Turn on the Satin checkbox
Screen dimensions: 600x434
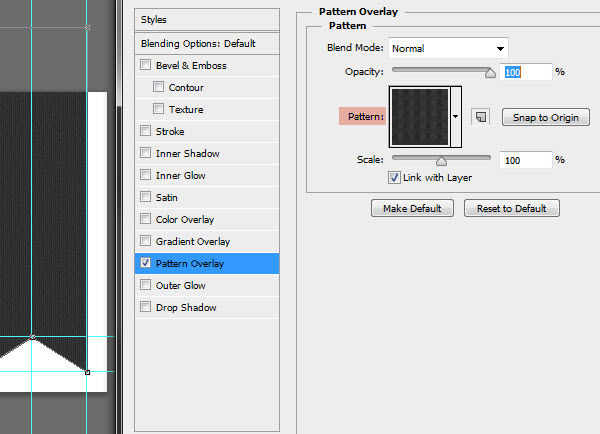tap(145, 197)
